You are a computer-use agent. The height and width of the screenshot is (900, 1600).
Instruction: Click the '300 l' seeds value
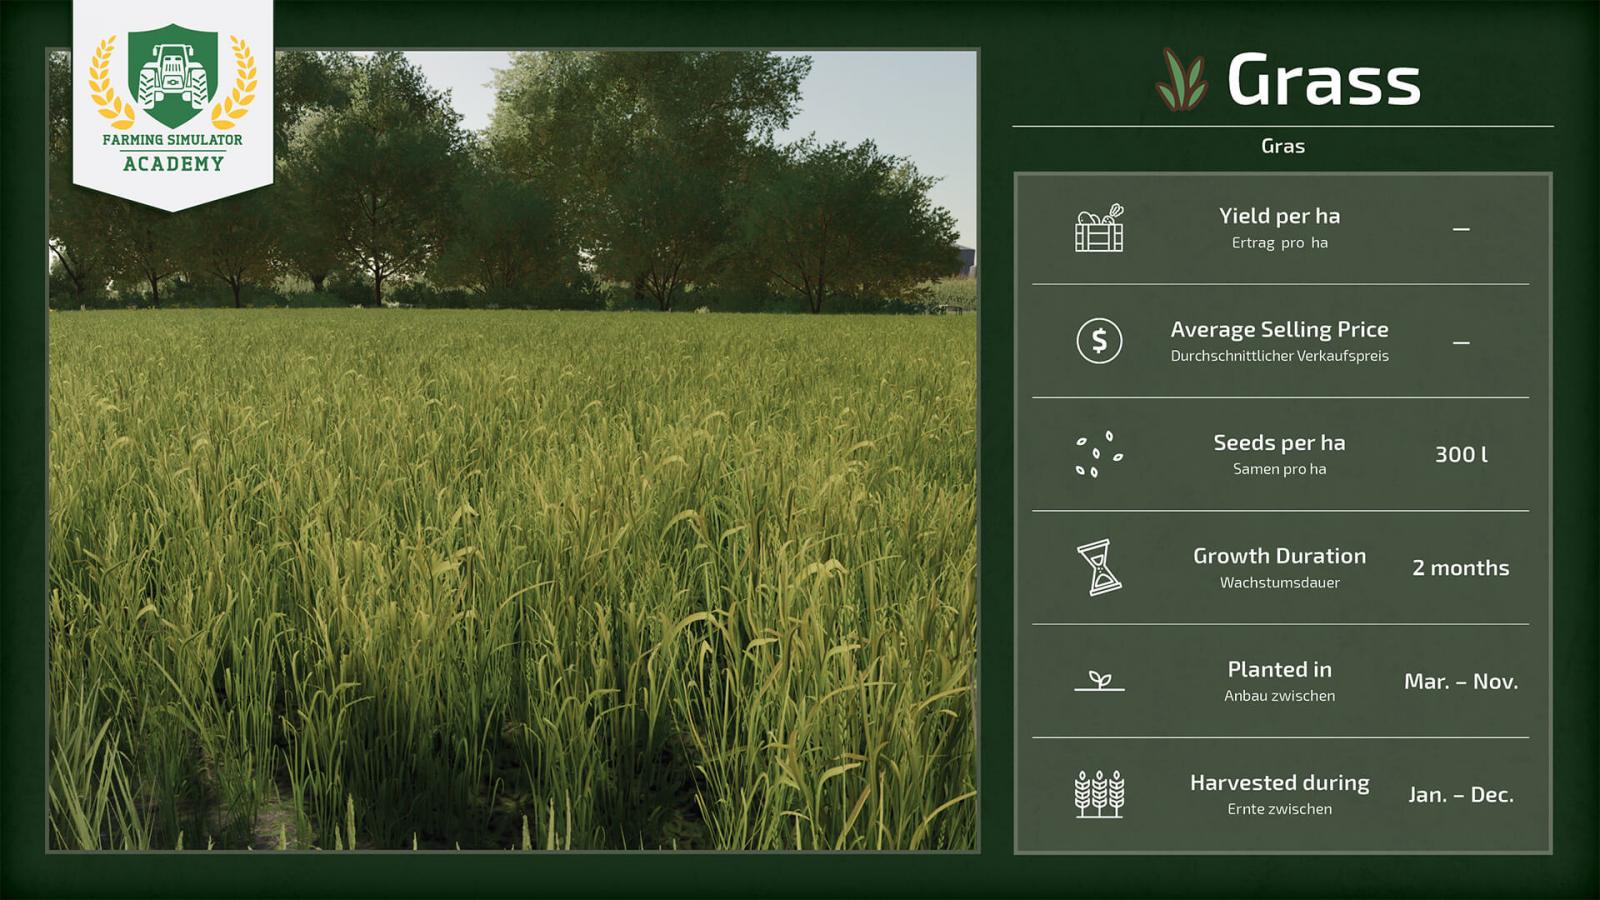pos(1461,454)
